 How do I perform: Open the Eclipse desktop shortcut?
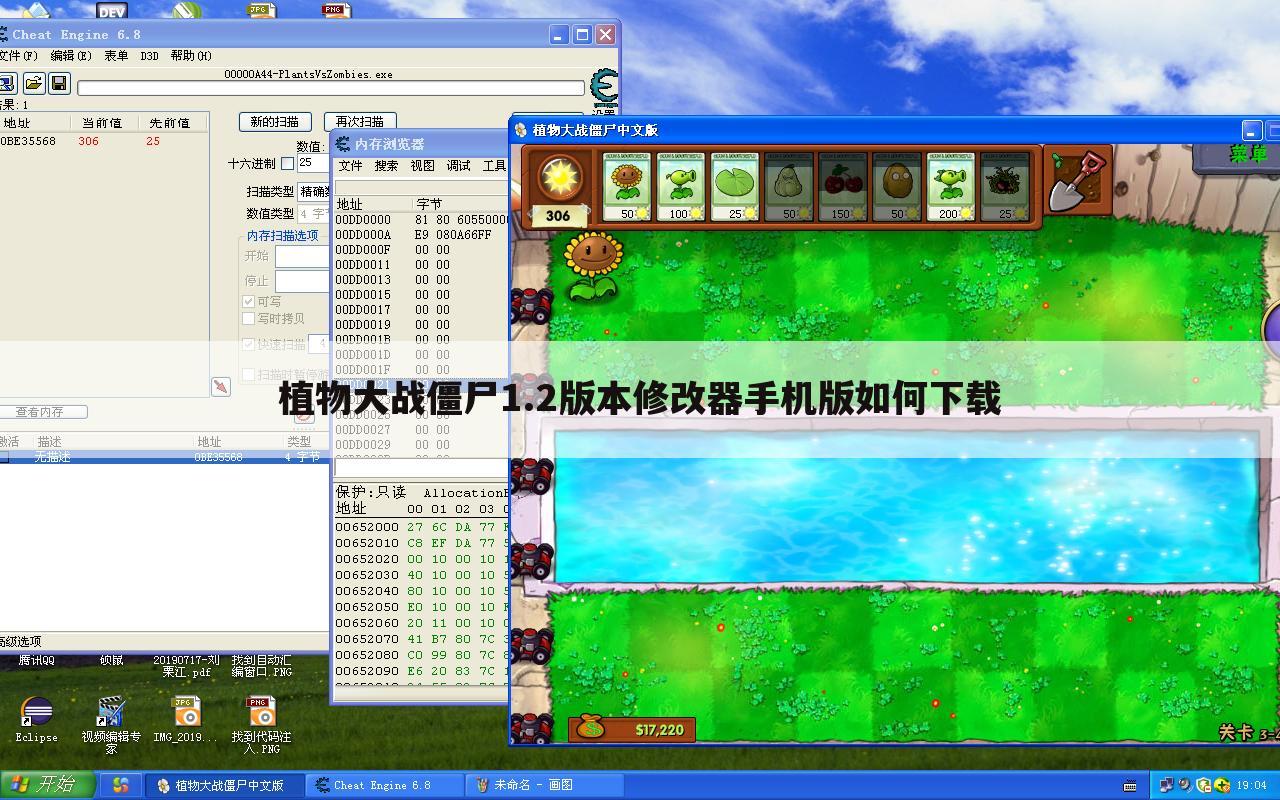click(x=36, y=720)
